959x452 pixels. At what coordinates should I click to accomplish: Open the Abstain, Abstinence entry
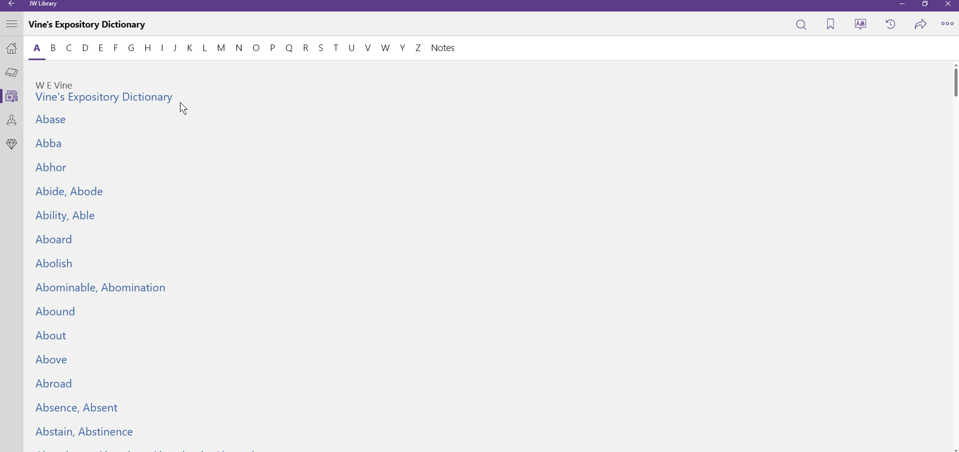[x=84, y=432]
